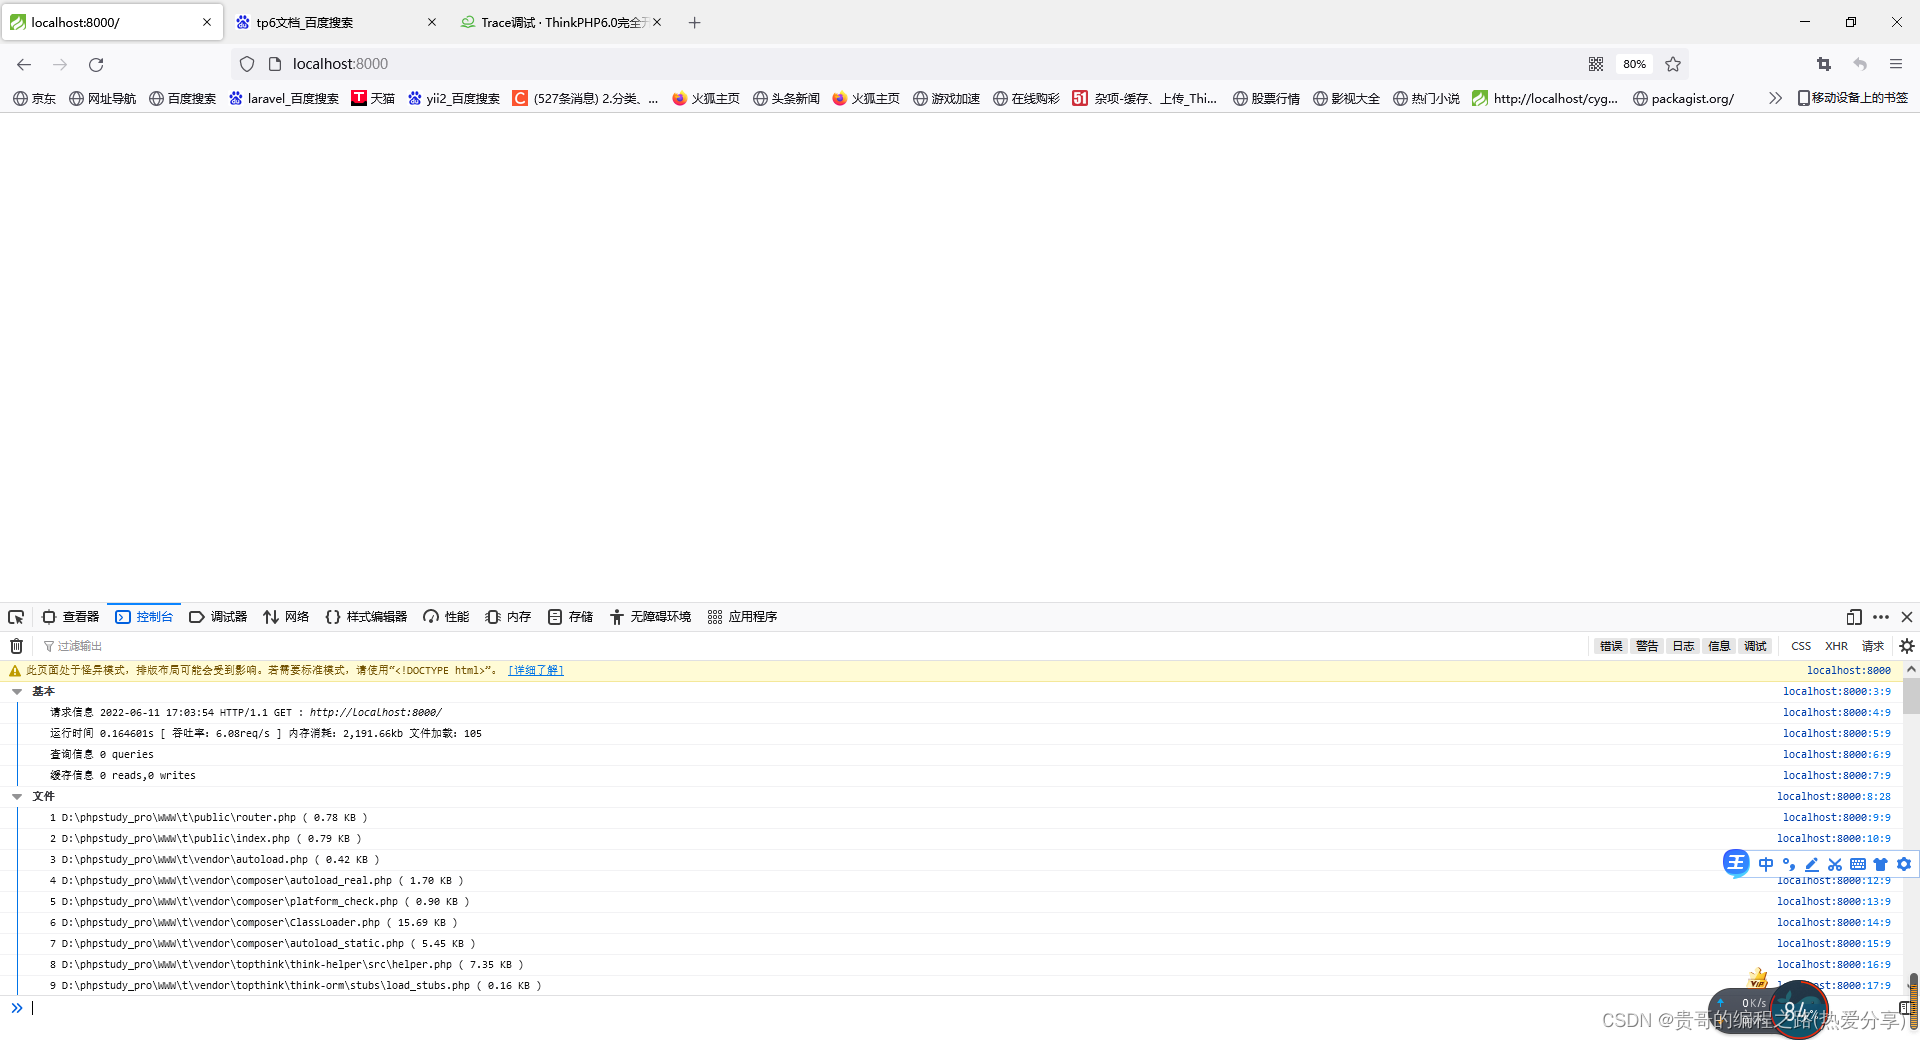Click the shield tracking protection icon
The image size is (1920, 1040).
(247, 64)
